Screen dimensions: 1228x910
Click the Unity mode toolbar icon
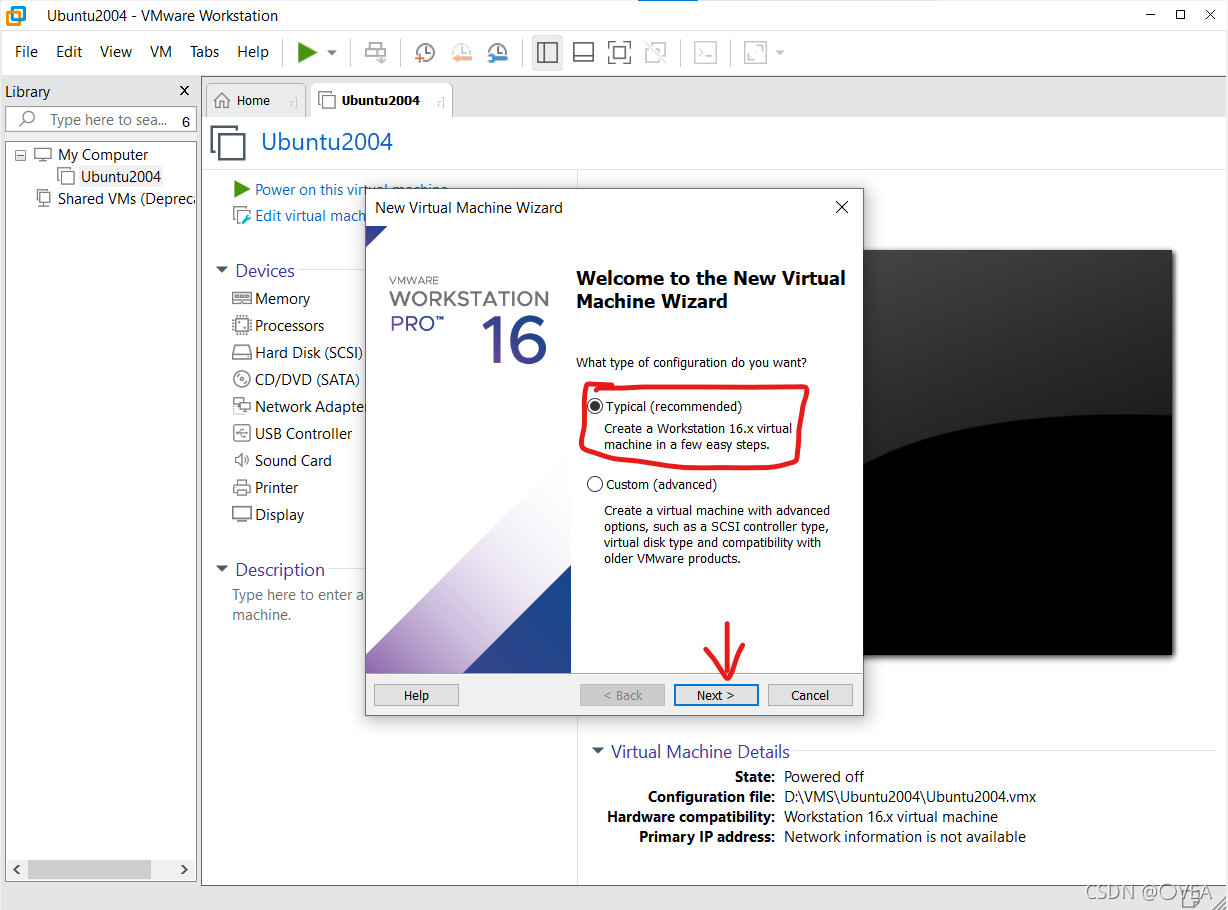click(x=656, y=52)
